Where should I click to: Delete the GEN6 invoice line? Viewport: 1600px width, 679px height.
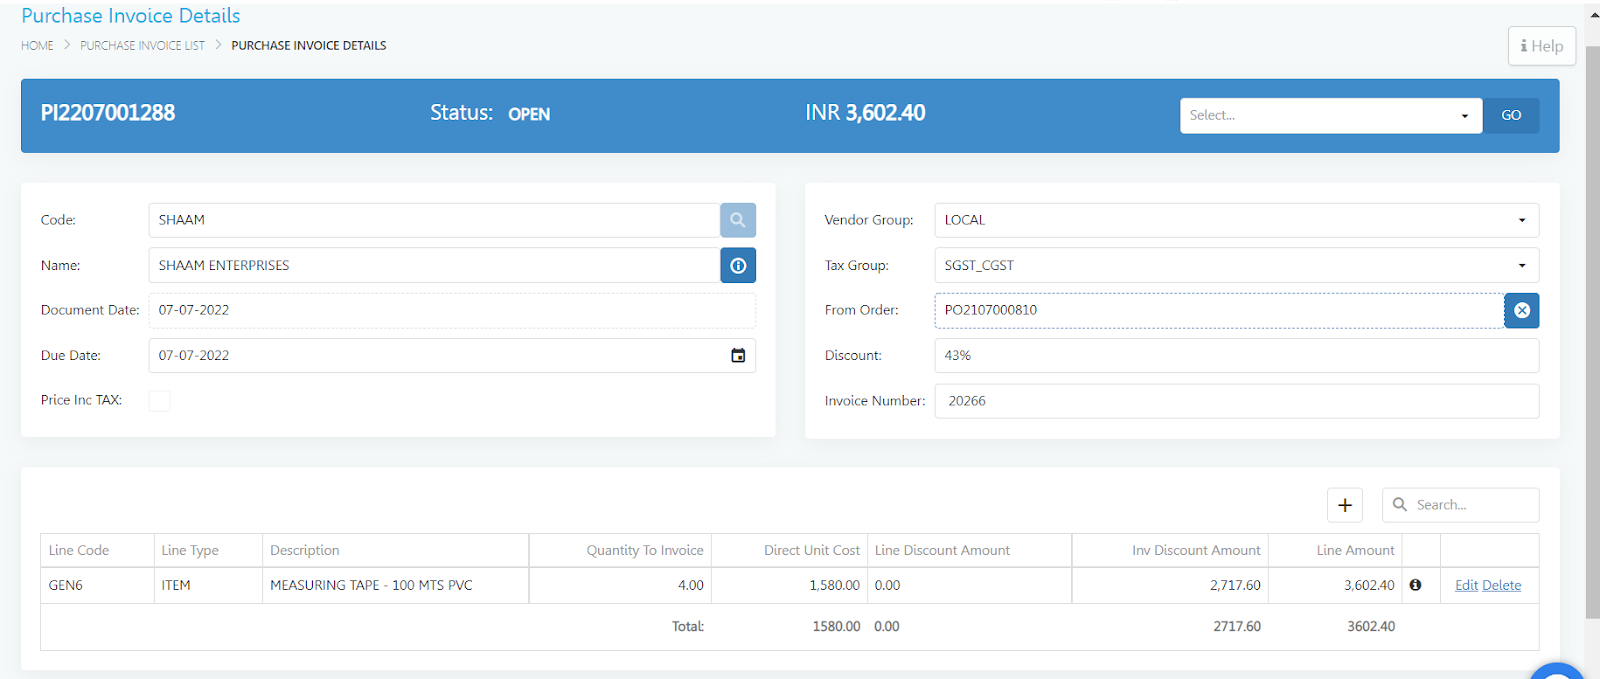click(1501, 585)
